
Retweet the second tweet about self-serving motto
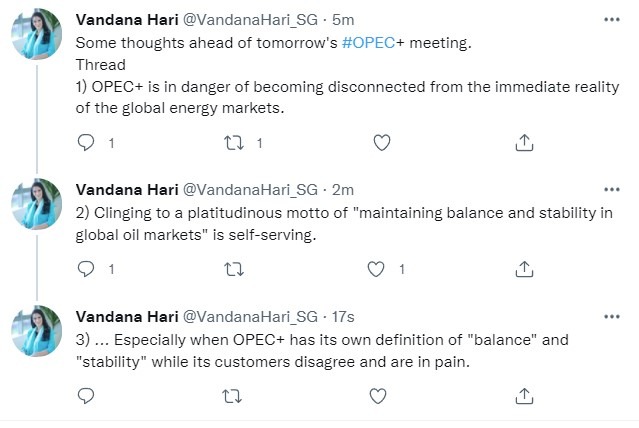(233, 268)
